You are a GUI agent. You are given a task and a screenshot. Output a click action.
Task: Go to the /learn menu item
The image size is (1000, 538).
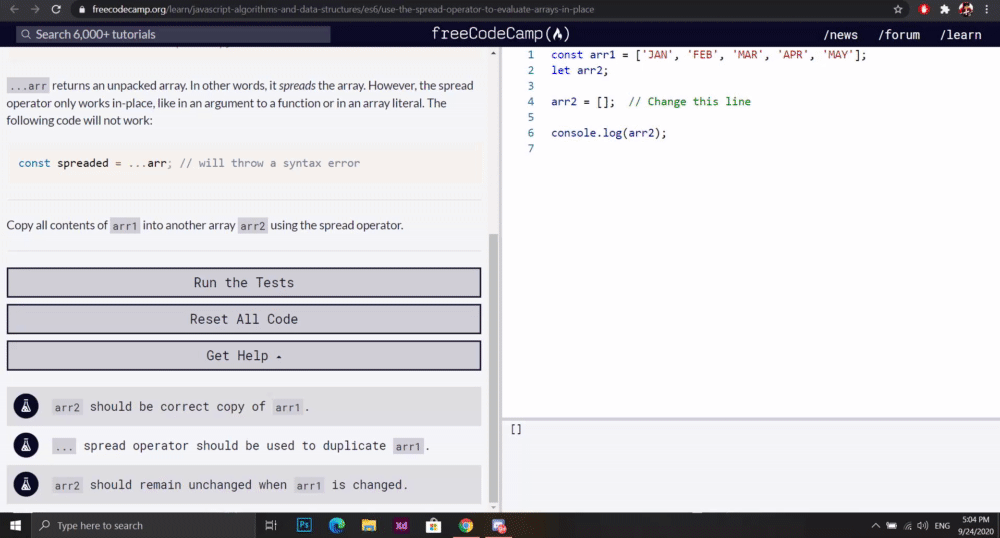pyautogui.click(x=960, y=35)
